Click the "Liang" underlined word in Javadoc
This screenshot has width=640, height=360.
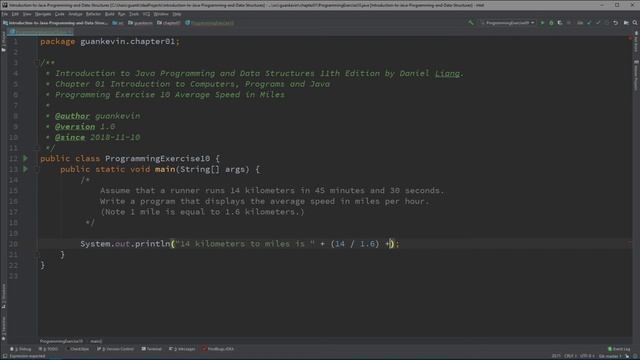coord(447,73)
